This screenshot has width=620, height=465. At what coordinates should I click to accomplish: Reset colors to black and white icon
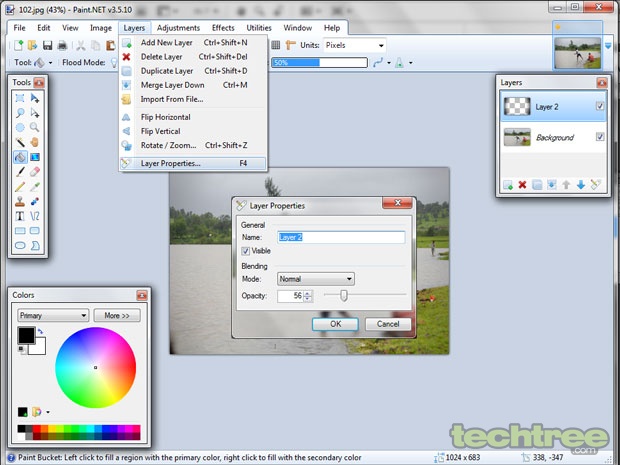[21, 350]
